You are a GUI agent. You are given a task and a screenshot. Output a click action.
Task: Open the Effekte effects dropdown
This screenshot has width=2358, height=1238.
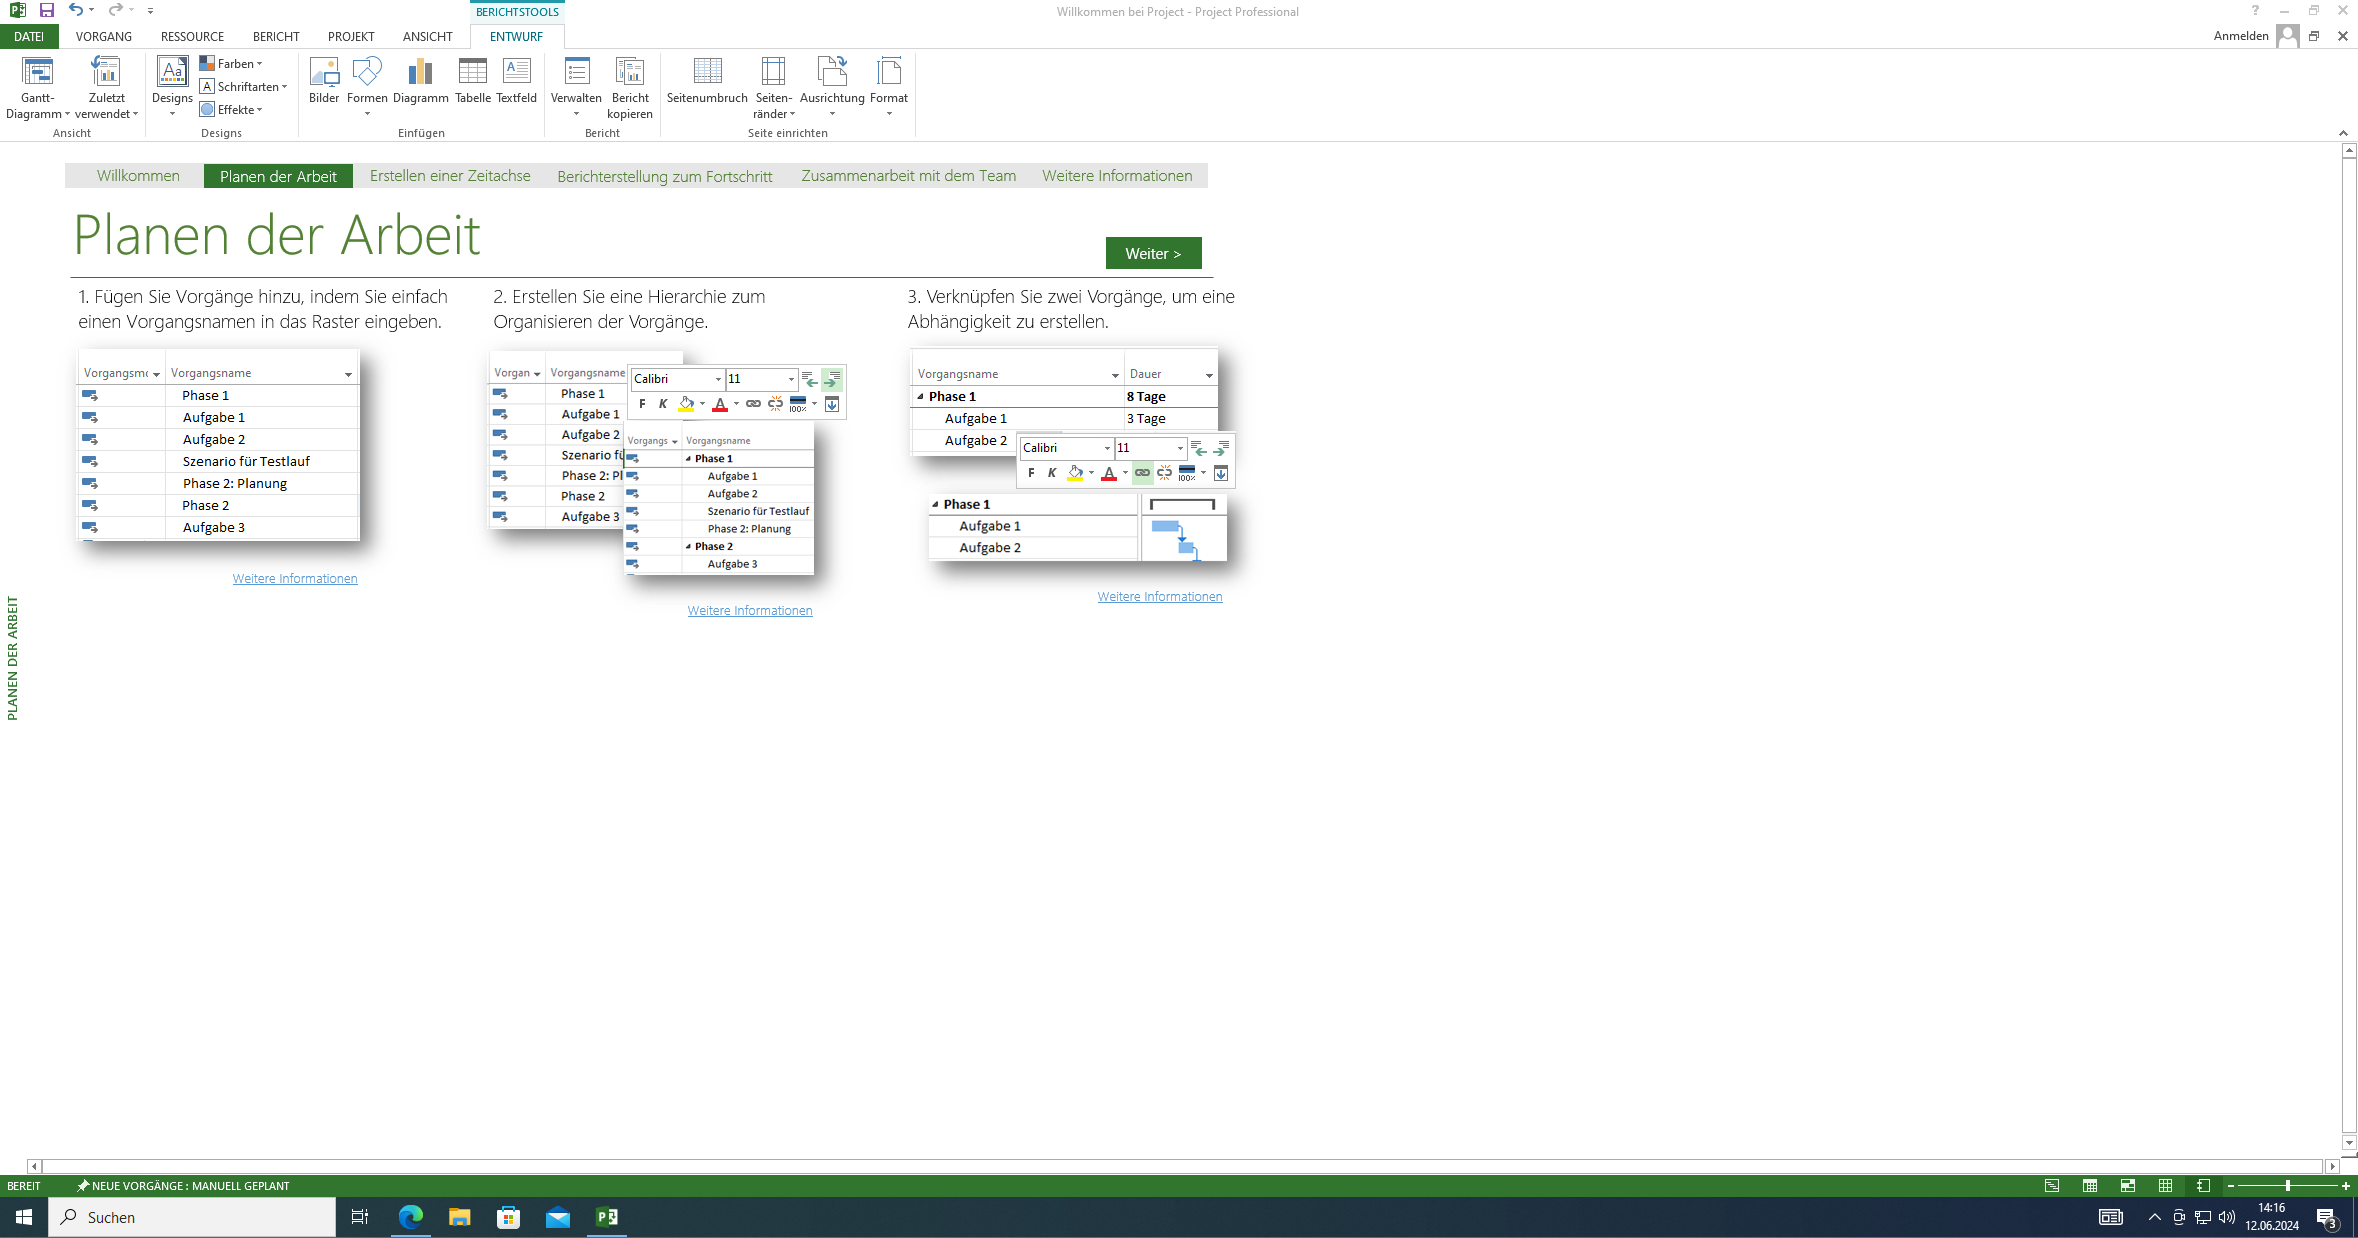point(231,110)
